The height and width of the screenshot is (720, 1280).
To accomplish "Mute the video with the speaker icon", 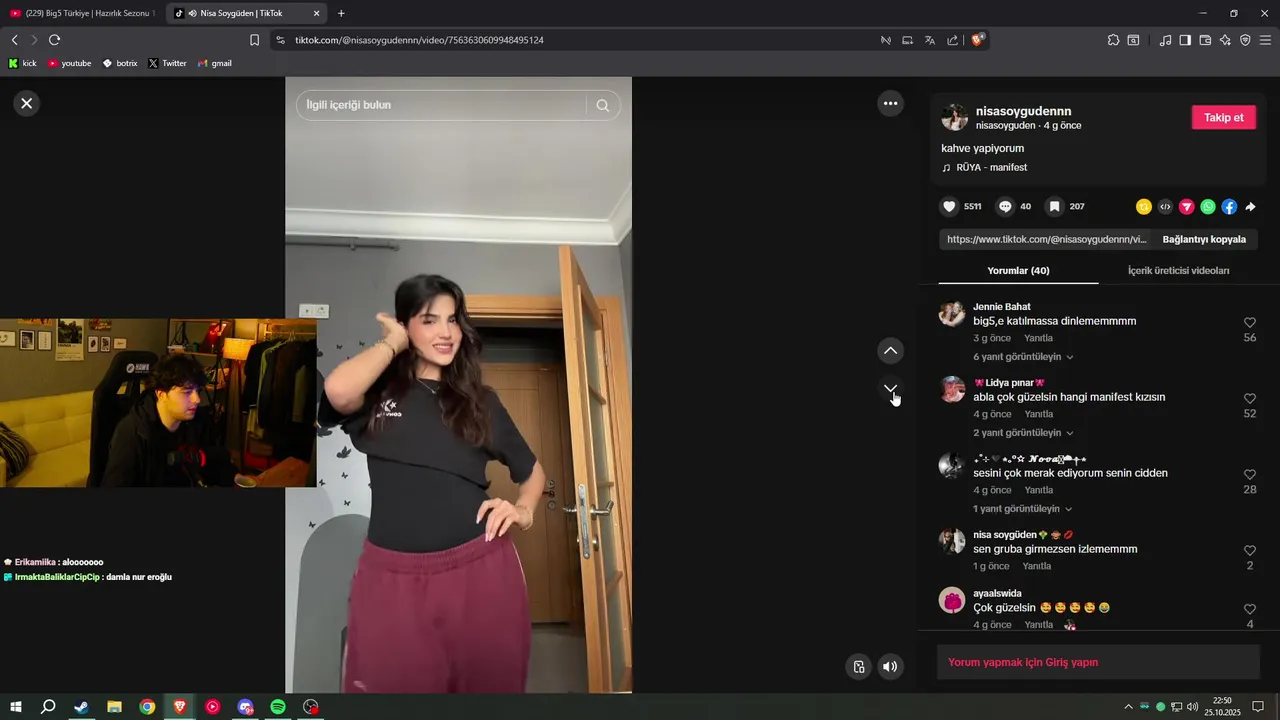I will point(890,667).
